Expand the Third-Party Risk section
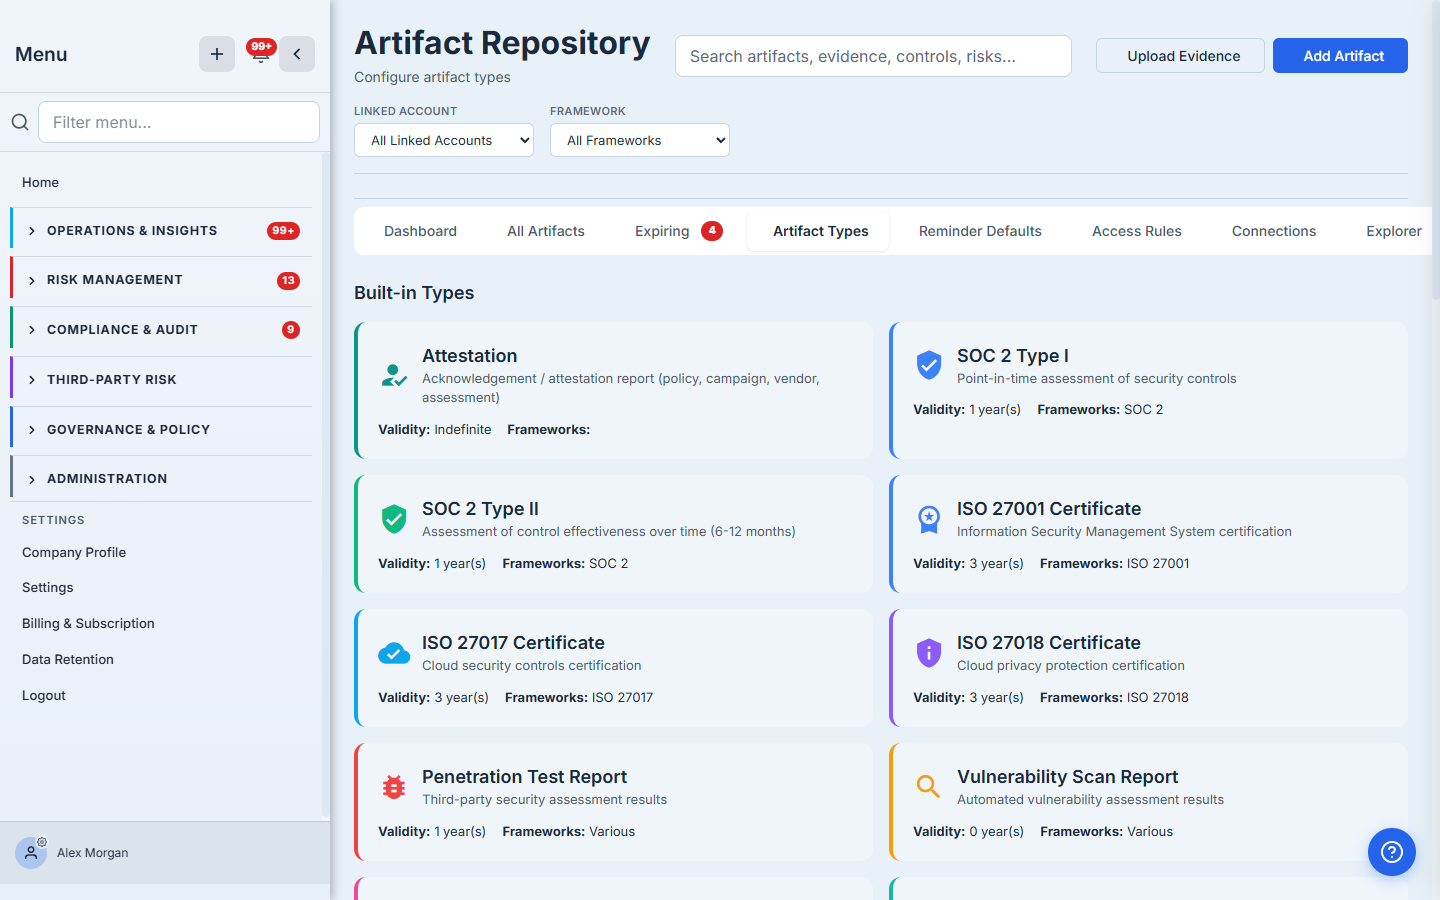Screen dimensions: 1440x900 pyautogui.click(x=162, y=380)
